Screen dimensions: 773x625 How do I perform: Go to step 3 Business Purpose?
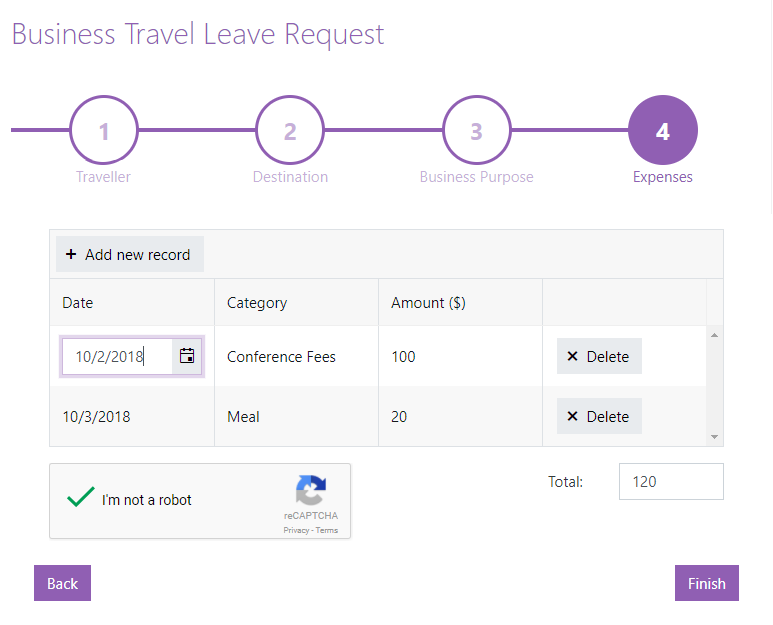pyautogui.click(x=476, y=131)
